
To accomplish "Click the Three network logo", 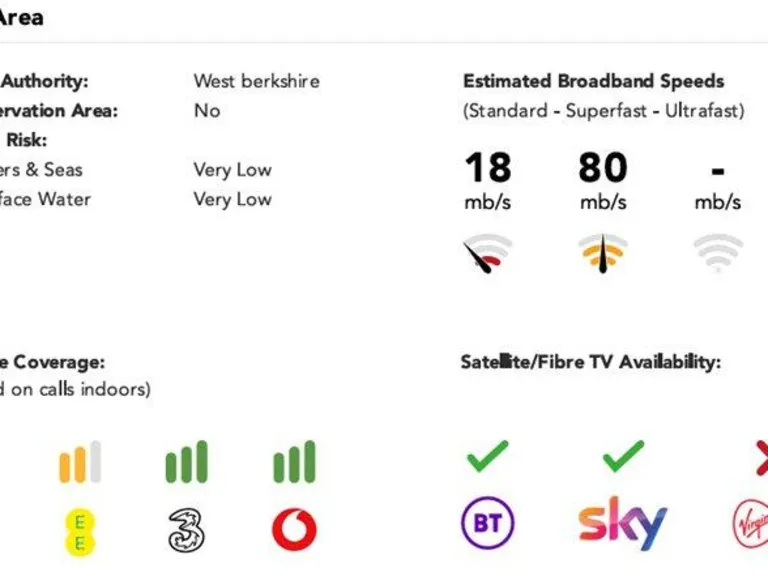I will tap(186, 530).
